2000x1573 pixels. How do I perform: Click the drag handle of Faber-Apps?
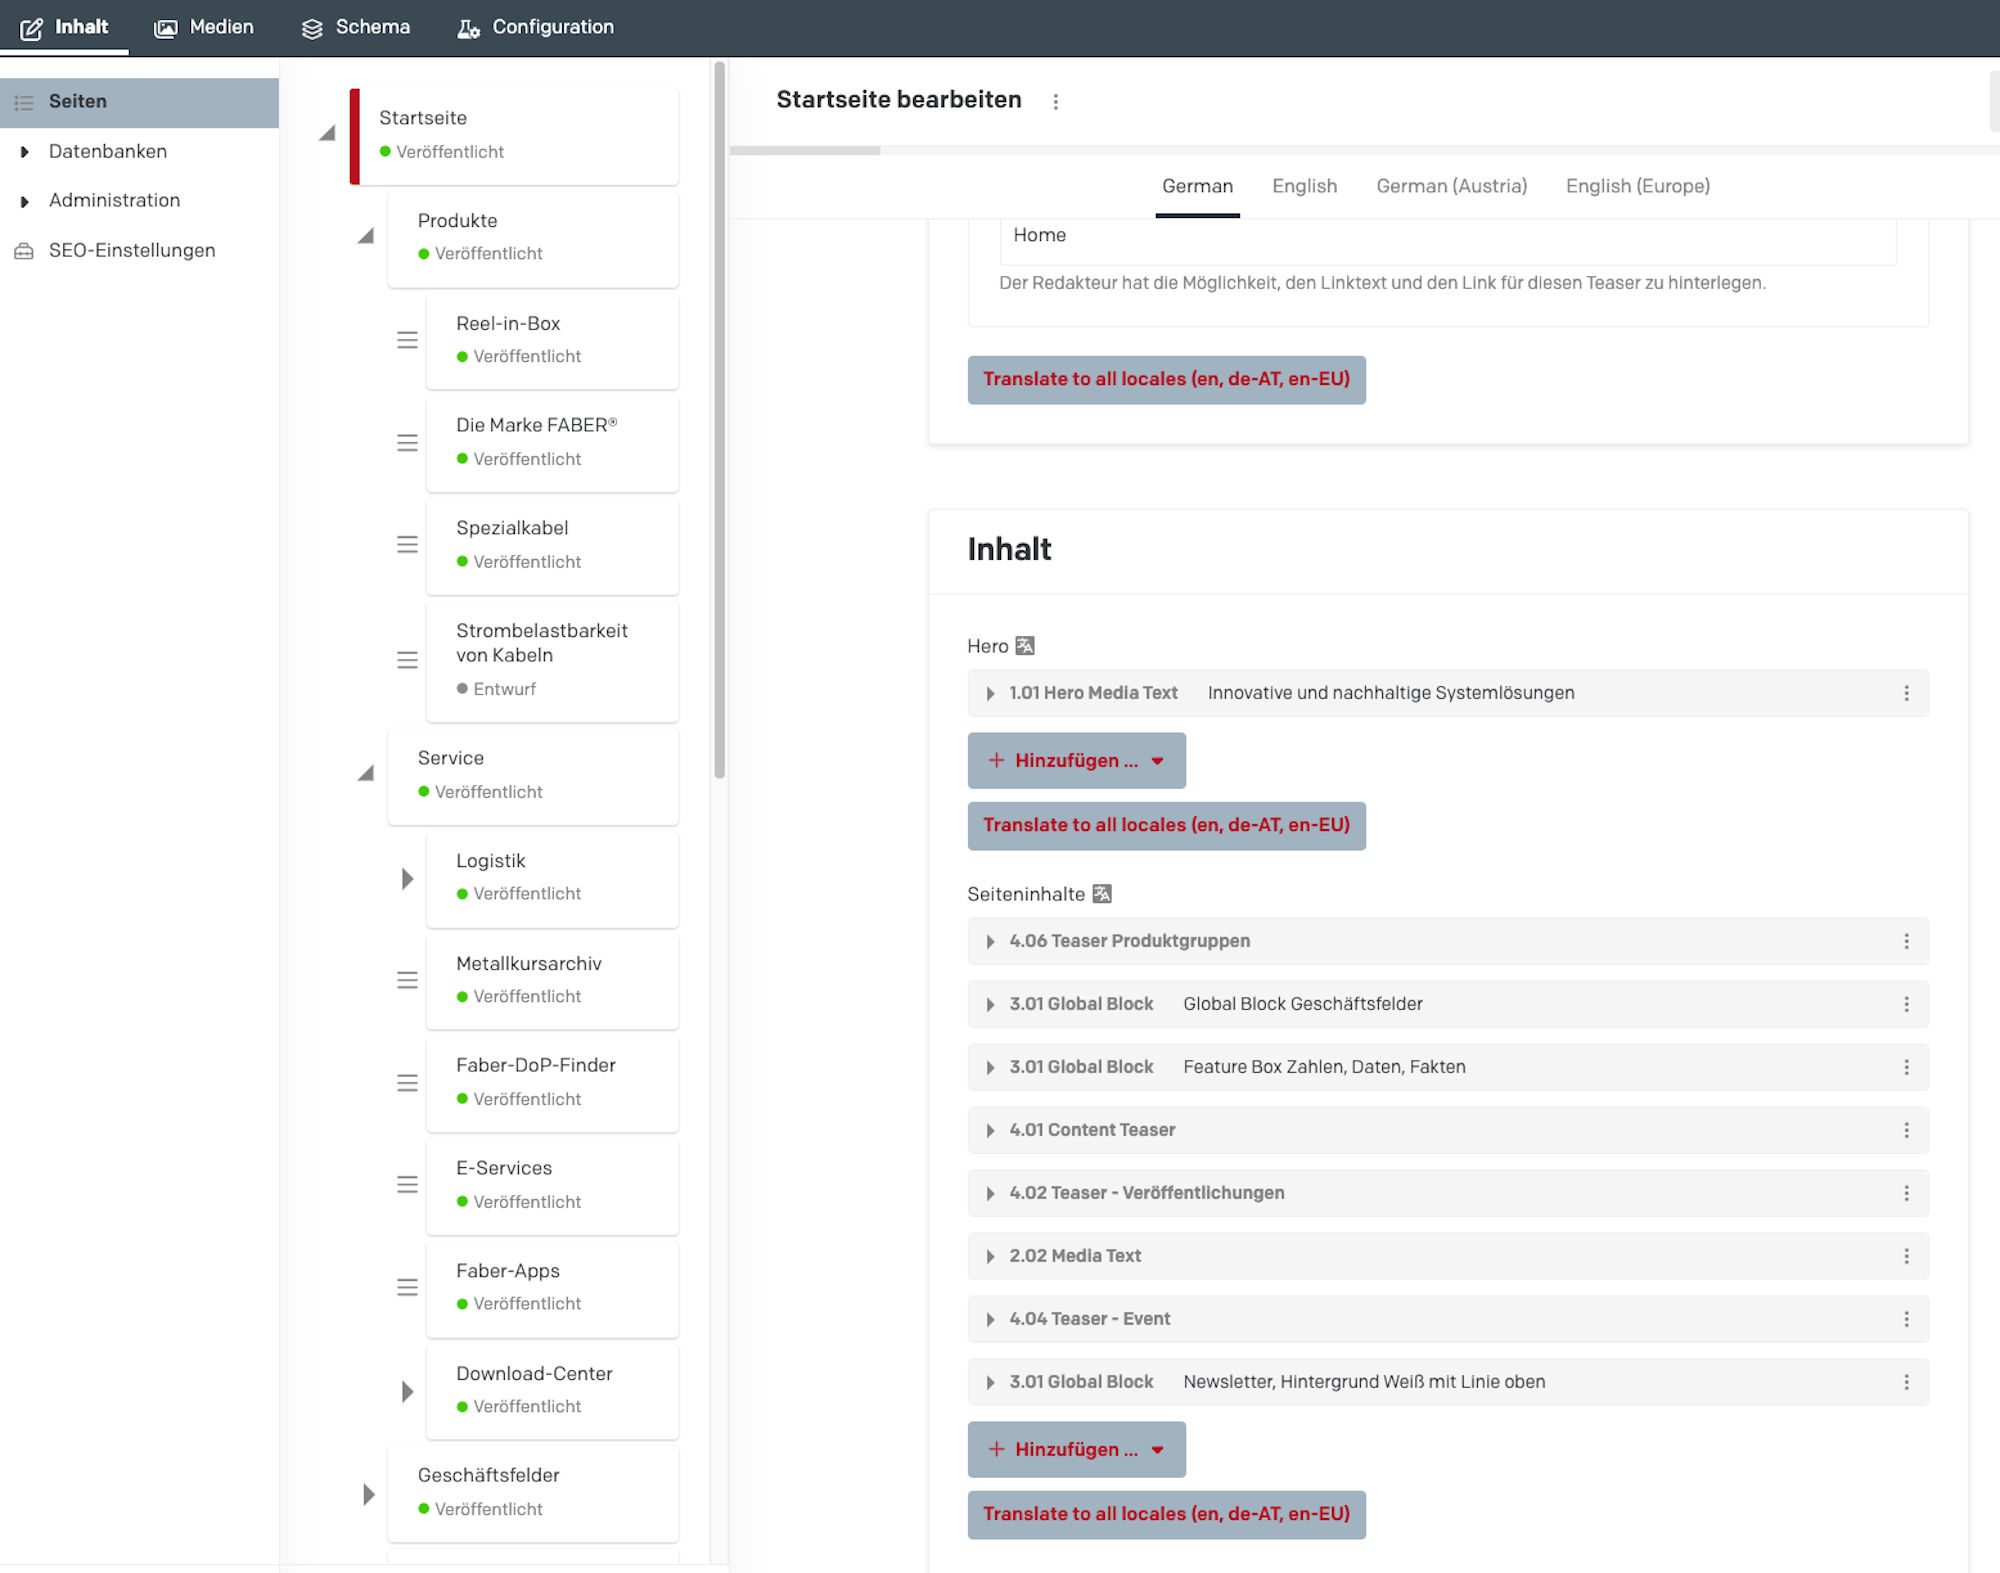tap(407, 1288)
